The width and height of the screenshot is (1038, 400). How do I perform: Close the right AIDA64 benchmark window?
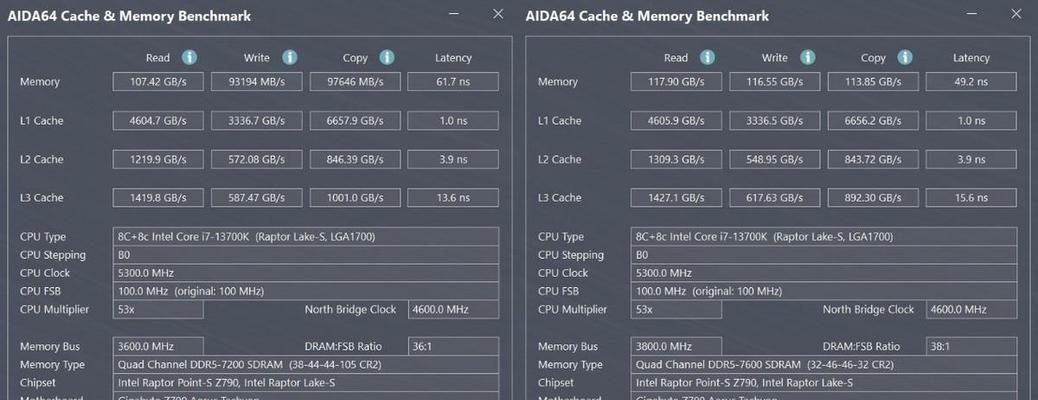coord(1016,13)
